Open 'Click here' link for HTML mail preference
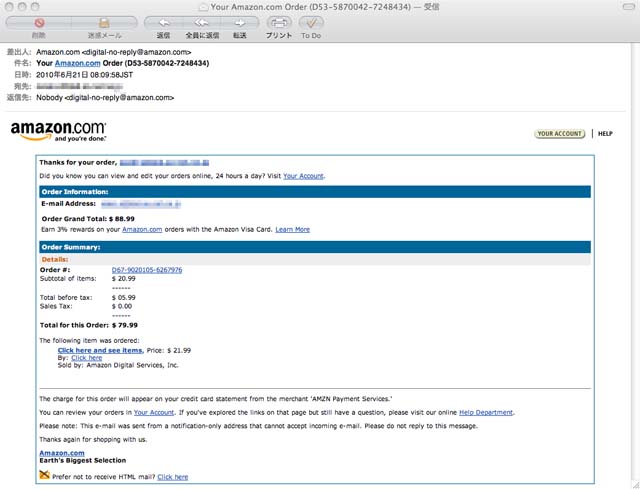Image resolution: width=640 pixels, height=489 pixels. coord(173,477)
